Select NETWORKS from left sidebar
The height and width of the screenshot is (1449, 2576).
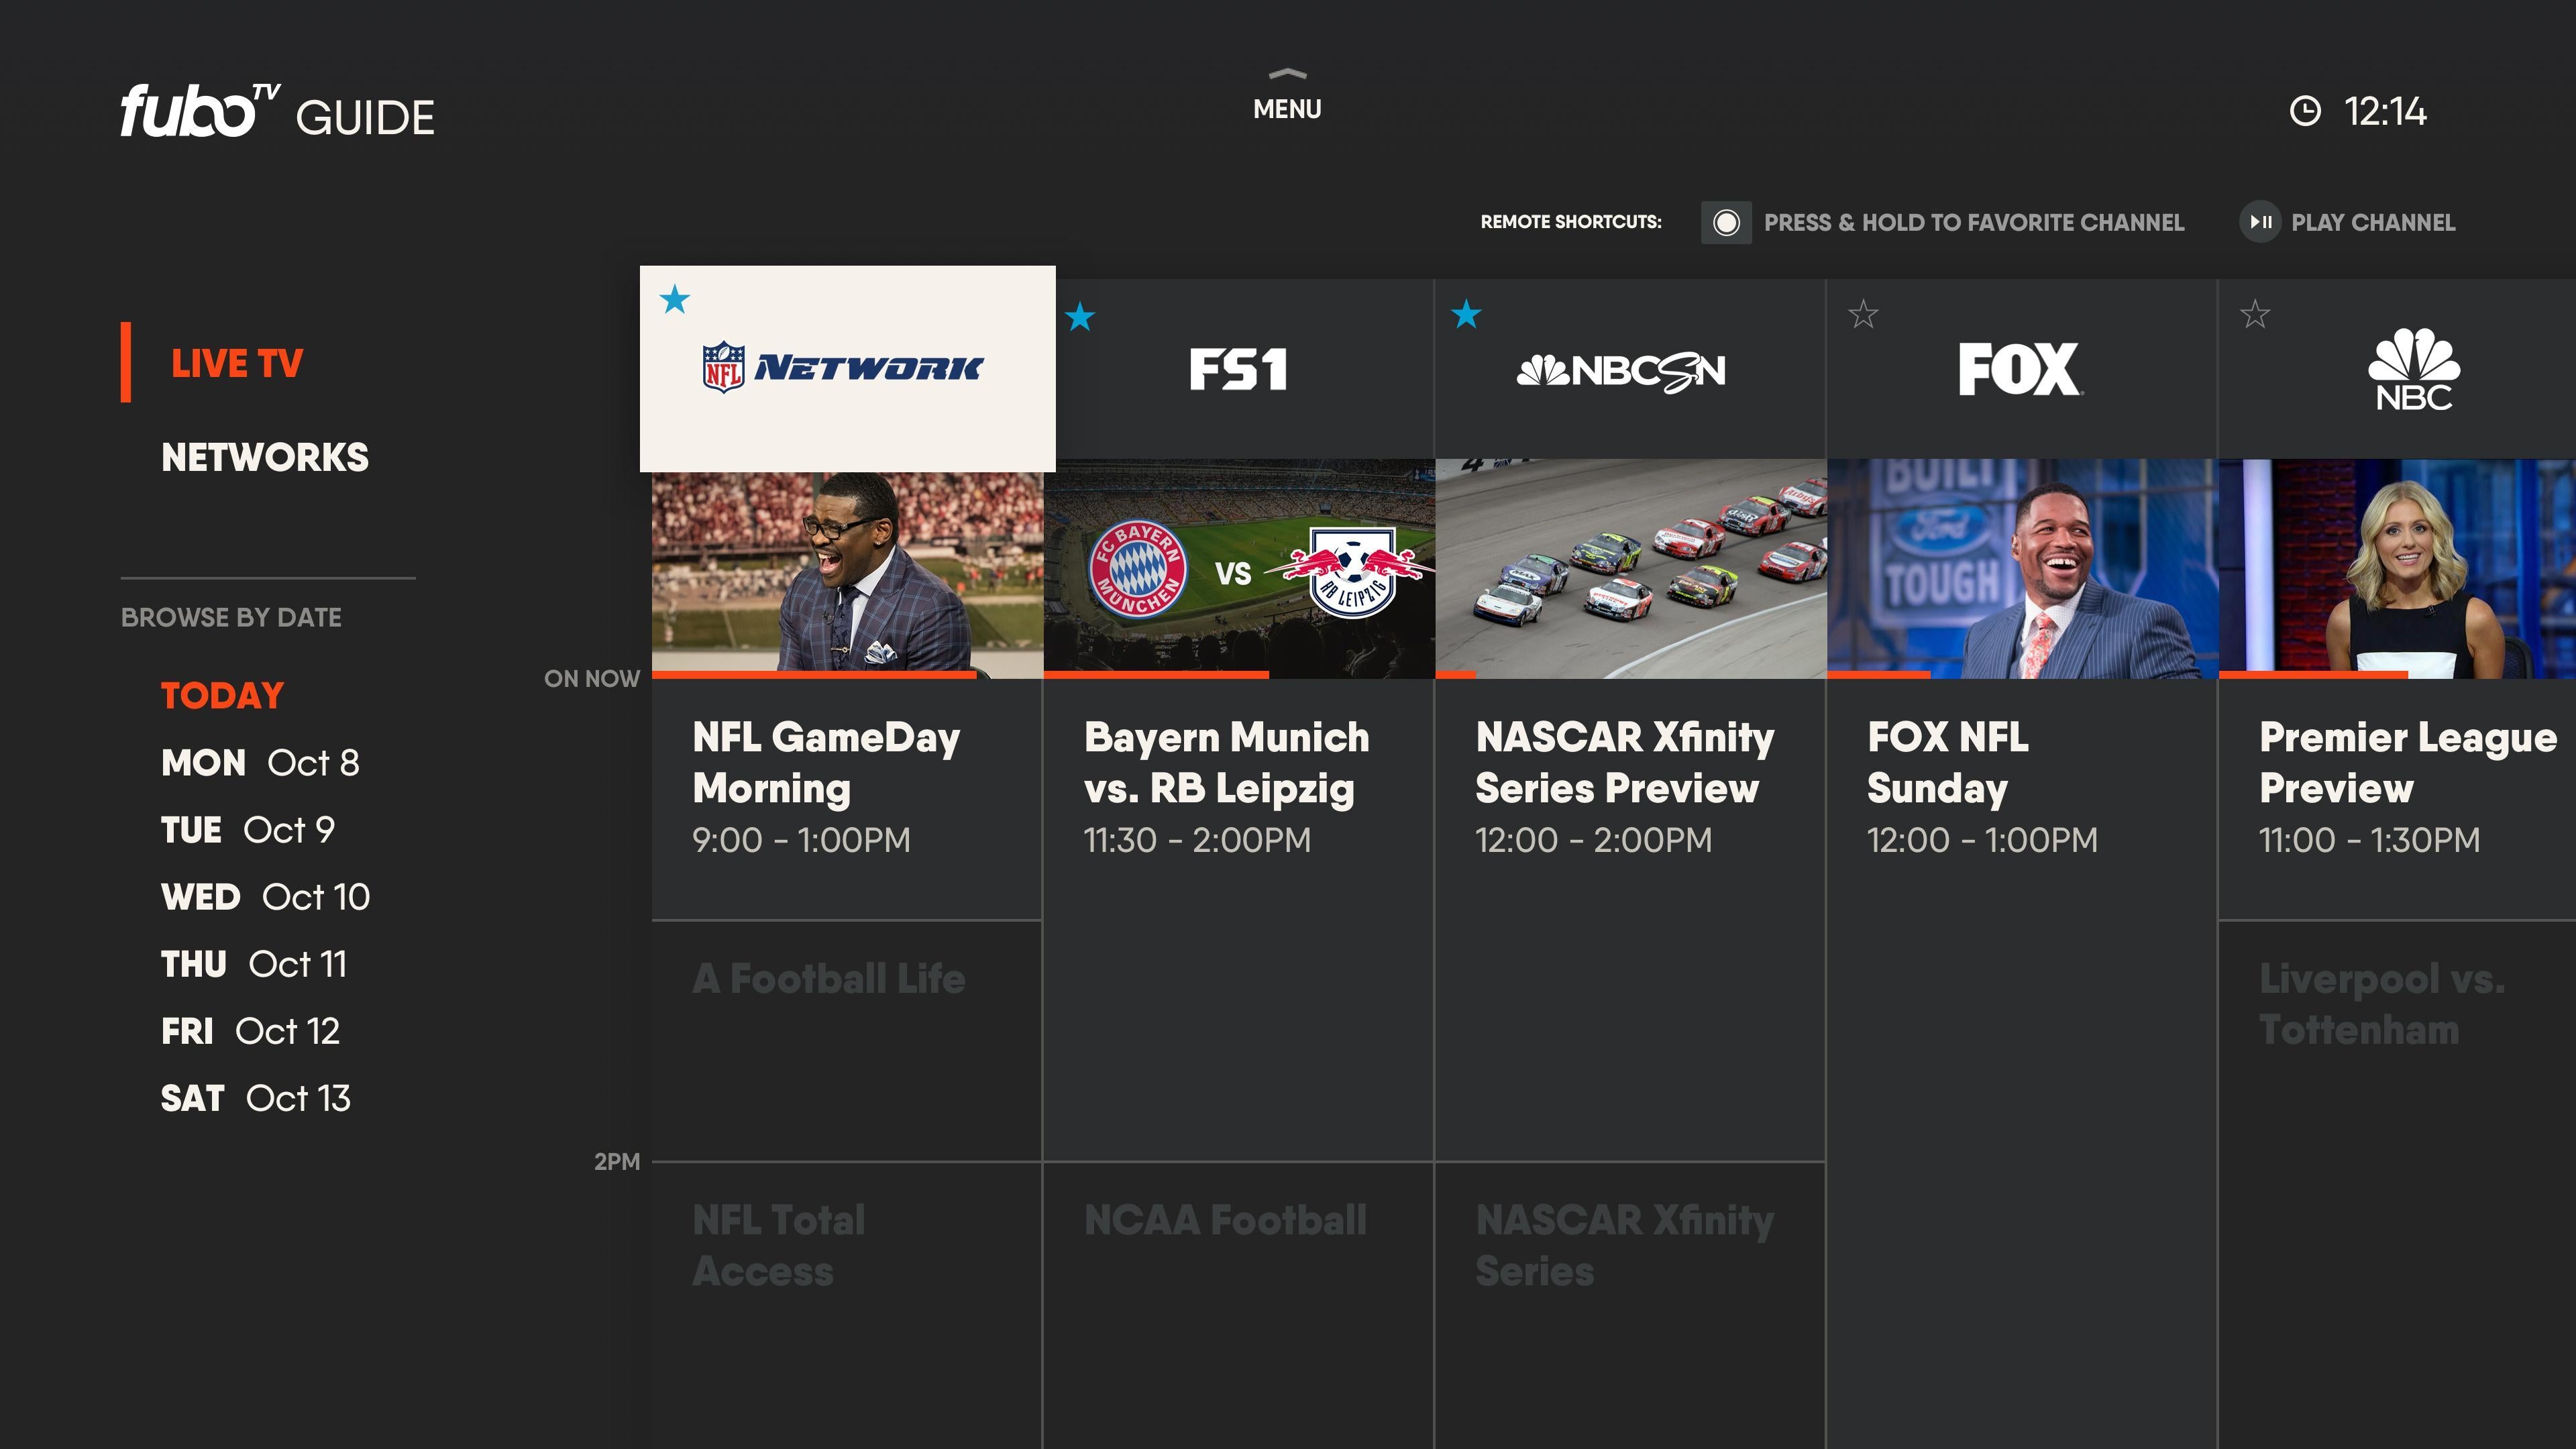coord(267,455)
